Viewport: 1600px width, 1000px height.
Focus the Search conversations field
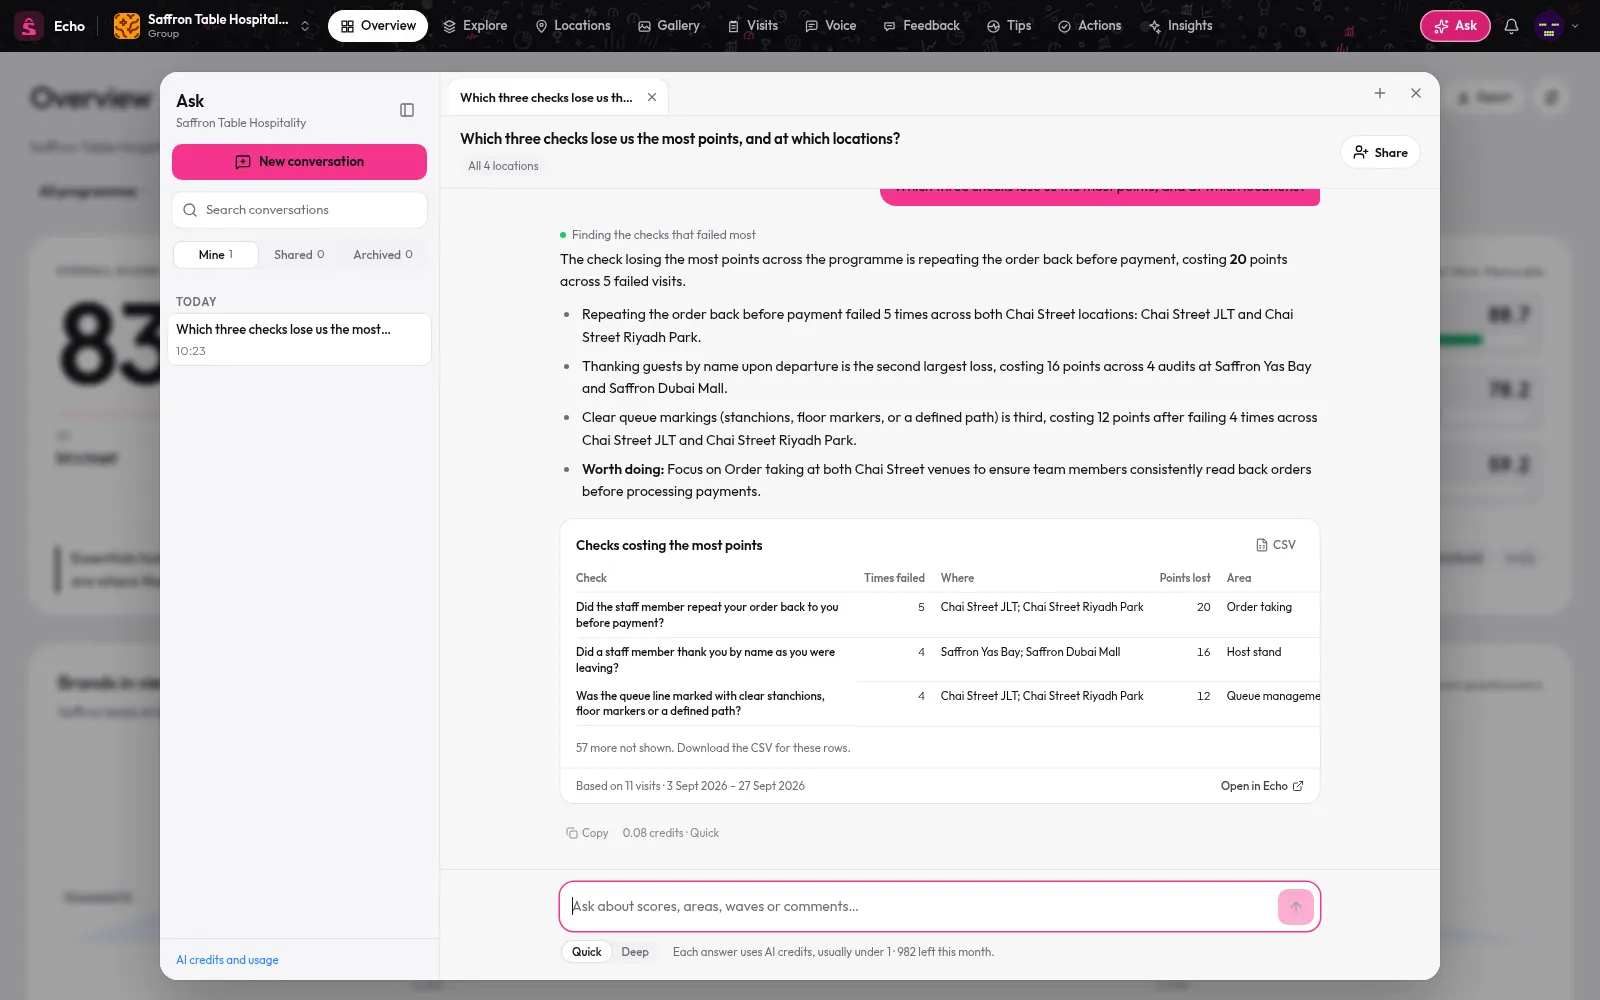(x=299, y=210)
